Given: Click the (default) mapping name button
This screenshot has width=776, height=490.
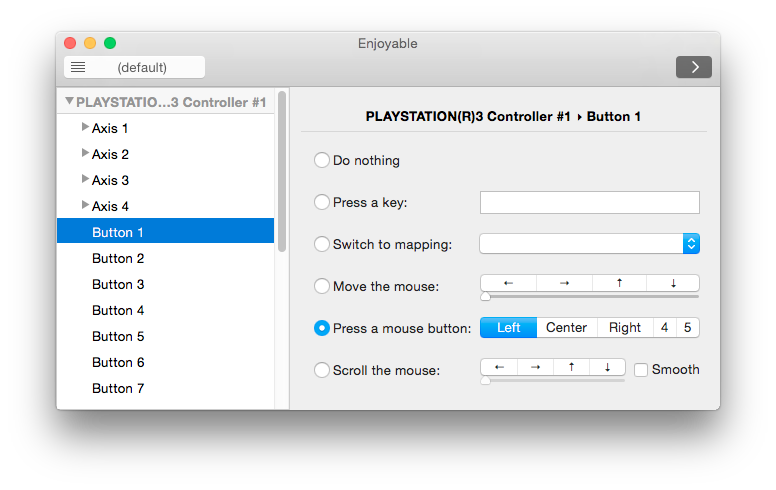Looking at the screenshot, I should coord(135,67).
